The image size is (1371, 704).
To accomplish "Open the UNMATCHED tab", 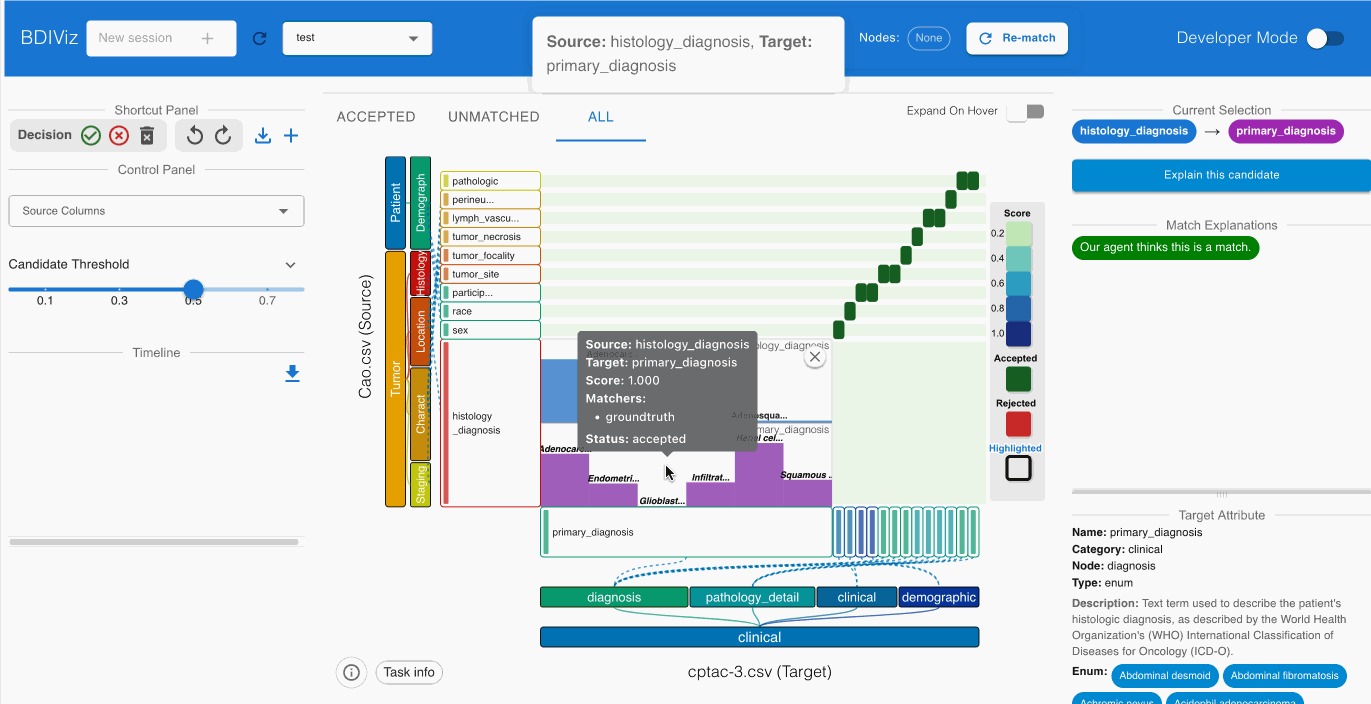I will [493, 116].
